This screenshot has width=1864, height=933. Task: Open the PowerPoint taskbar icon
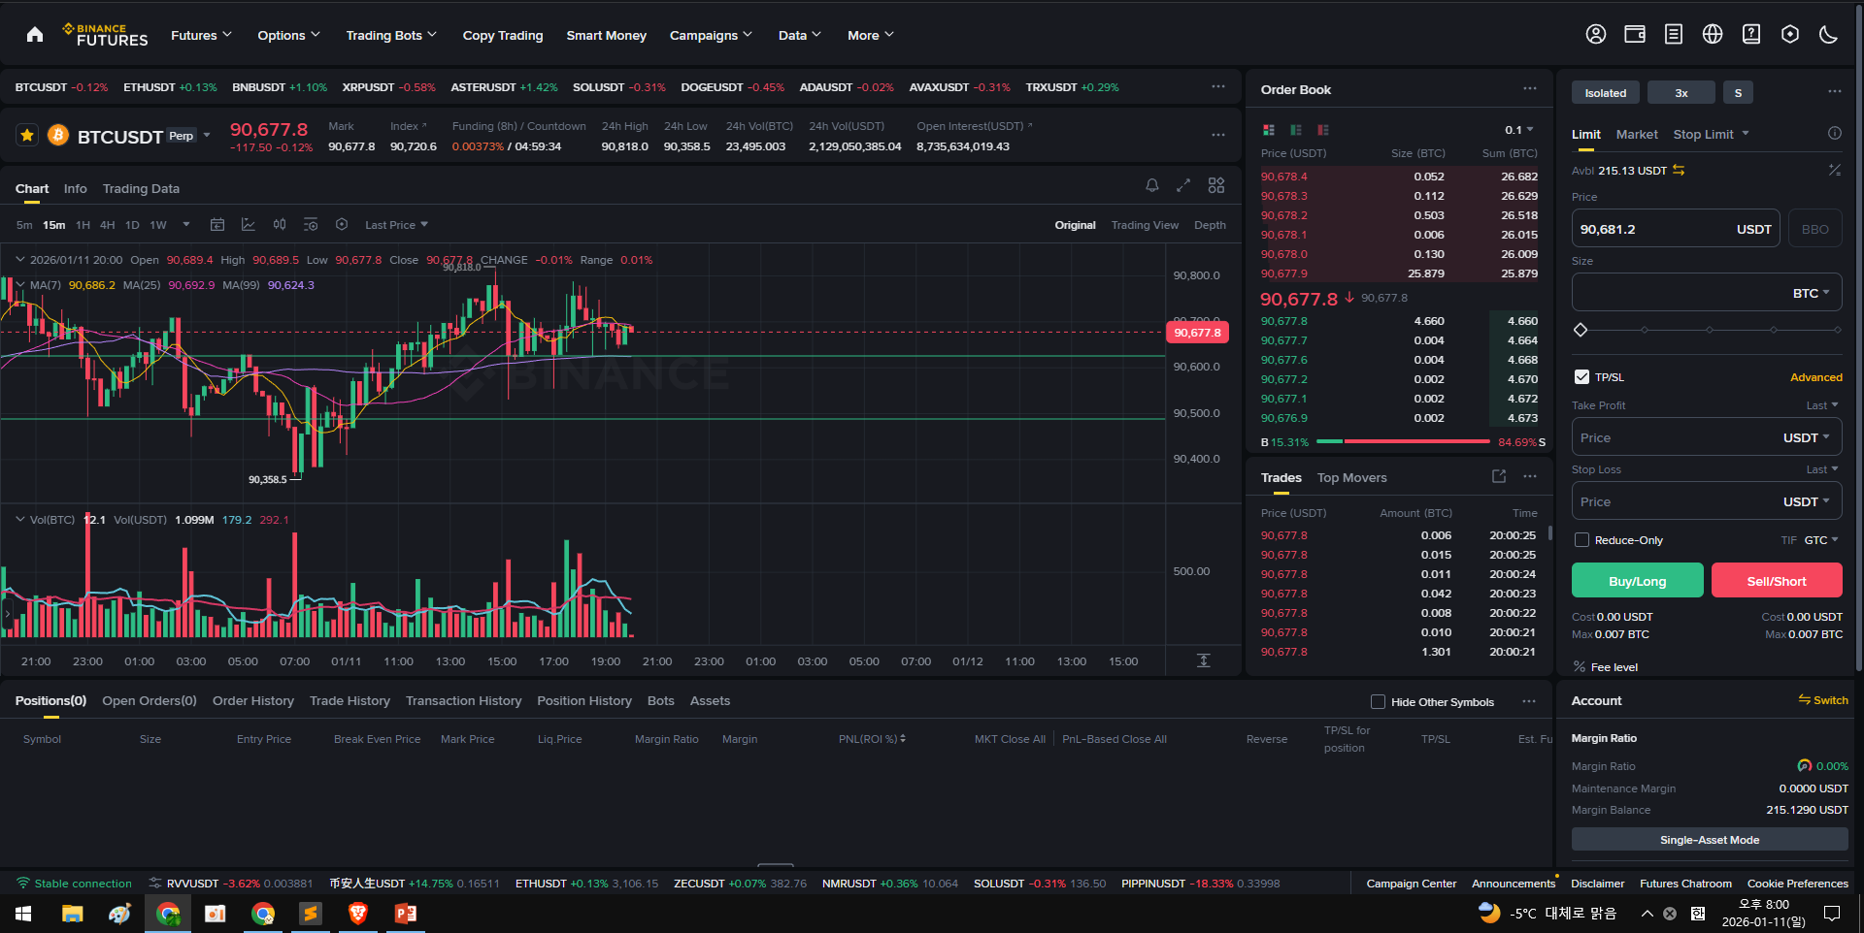pos(406,913)
